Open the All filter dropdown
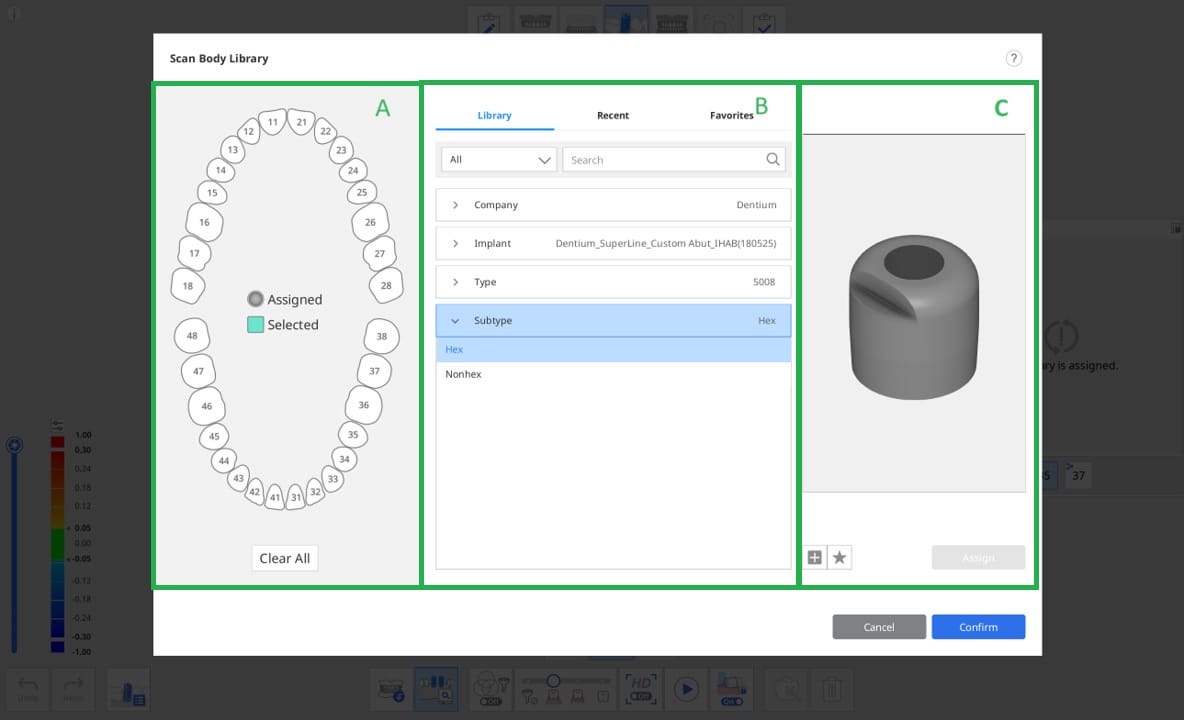Screen dimensions: 1184x720 (498, 159)
